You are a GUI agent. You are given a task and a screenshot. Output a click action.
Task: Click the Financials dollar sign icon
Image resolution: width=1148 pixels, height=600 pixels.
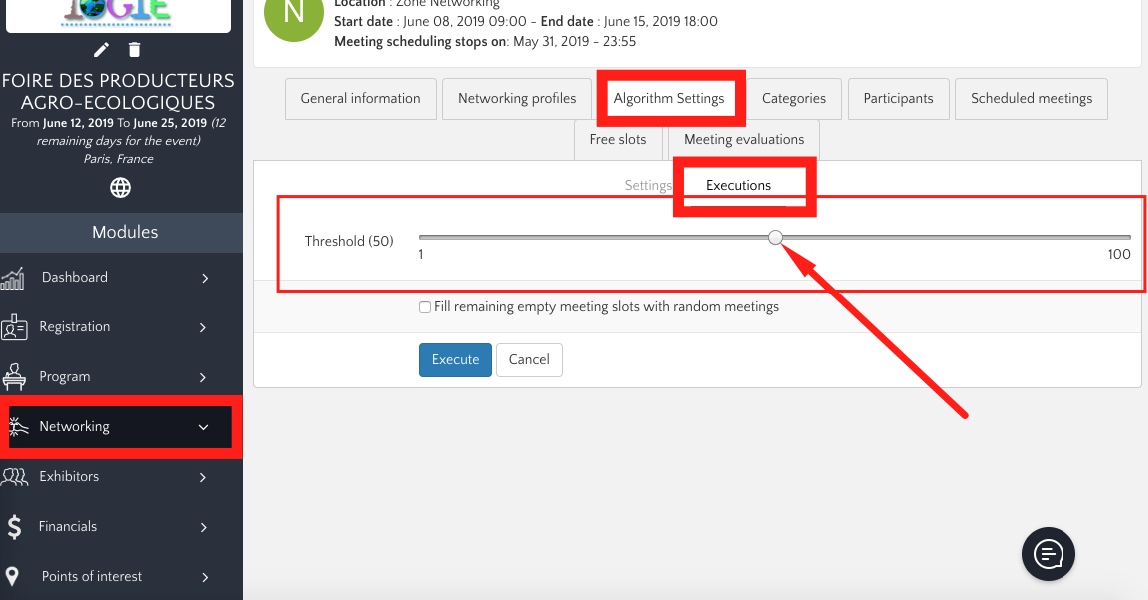(x=14, y=526)
